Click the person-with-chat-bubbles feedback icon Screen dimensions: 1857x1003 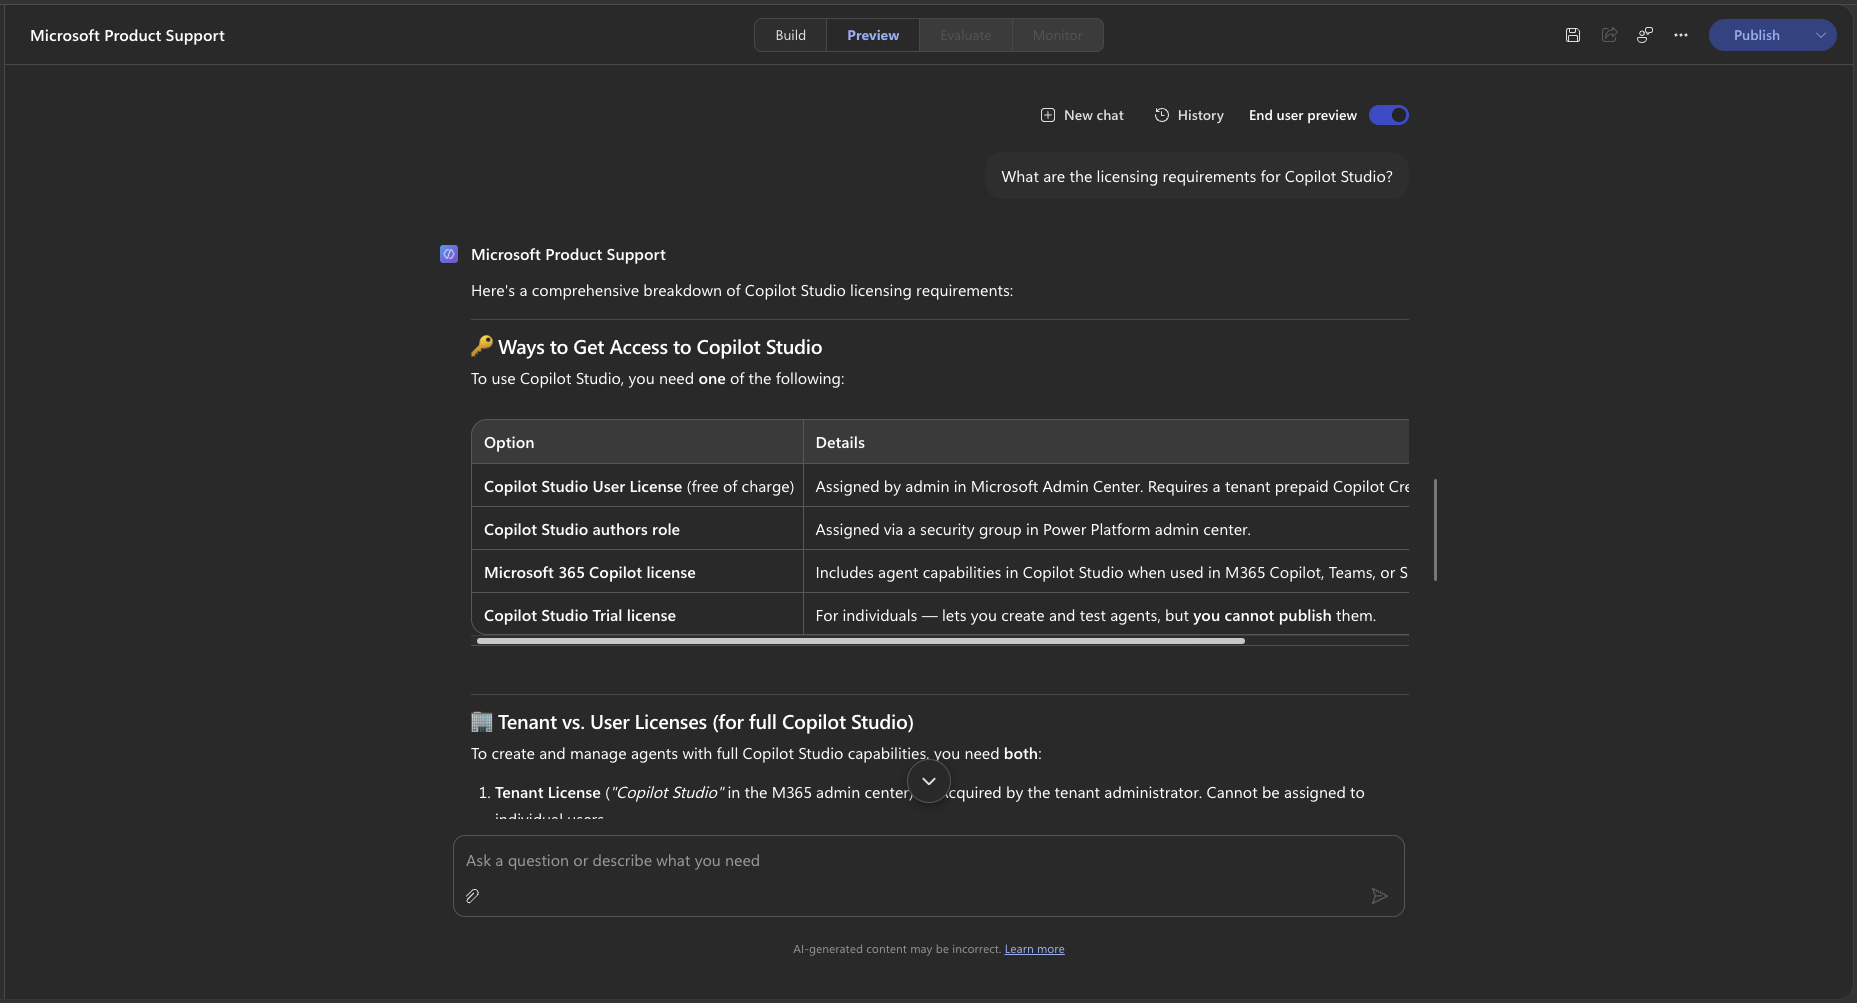point(1645,35)
